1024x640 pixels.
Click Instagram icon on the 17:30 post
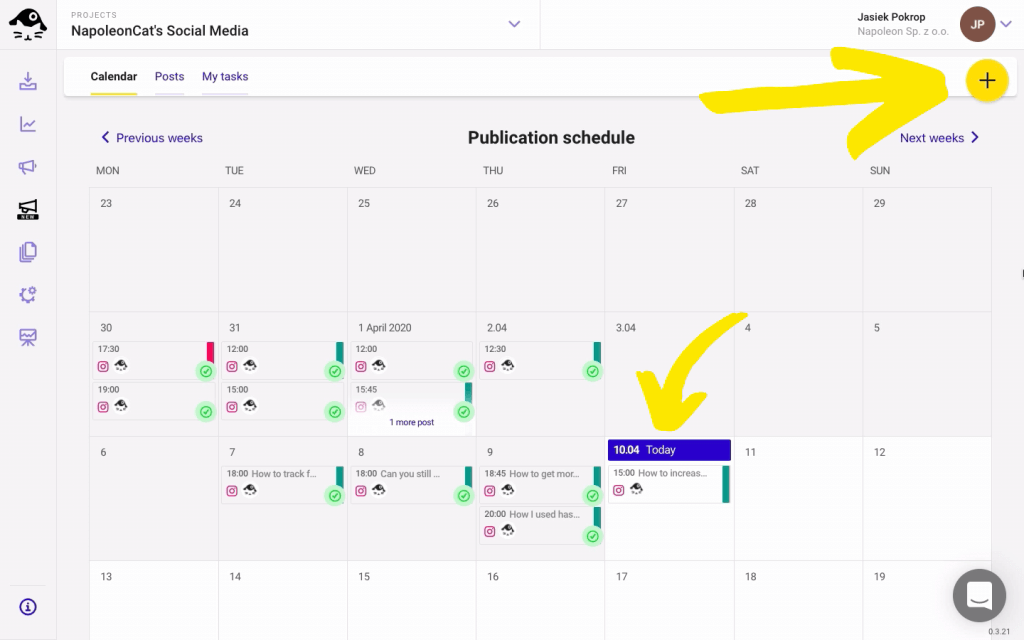pos(103,366)
